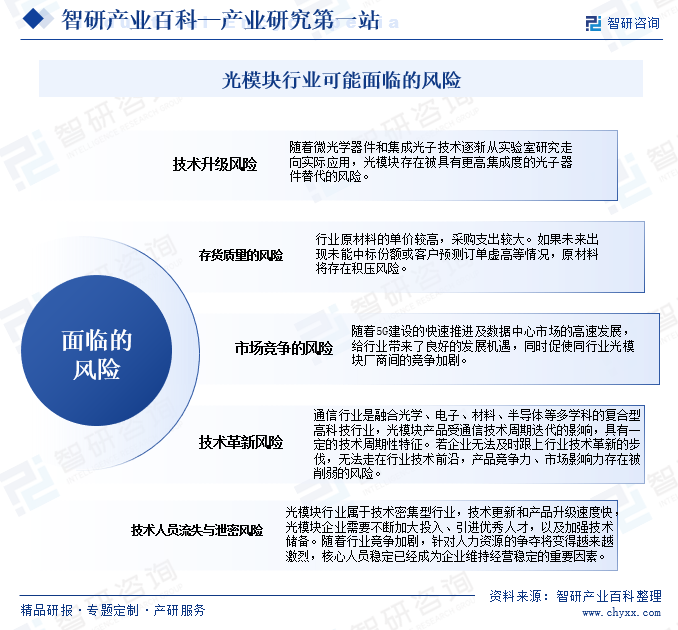Click the blue circle labeled 面临的风险

coord(96,350)
